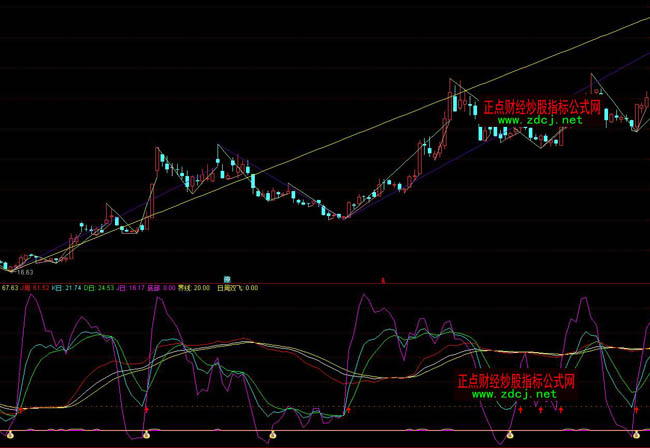The height and width of the screenshot is (448, 650).
Task: Click the small cyan icon above the indicator labels
Action: click(x=227, y=278)
